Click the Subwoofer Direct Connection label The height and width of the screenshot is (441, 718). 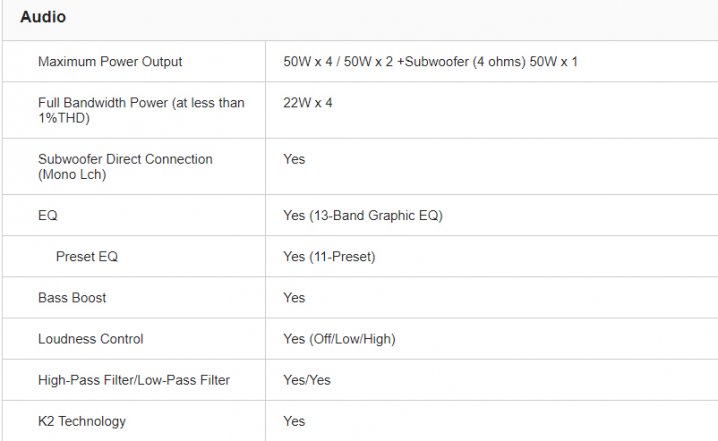point(125,159)
